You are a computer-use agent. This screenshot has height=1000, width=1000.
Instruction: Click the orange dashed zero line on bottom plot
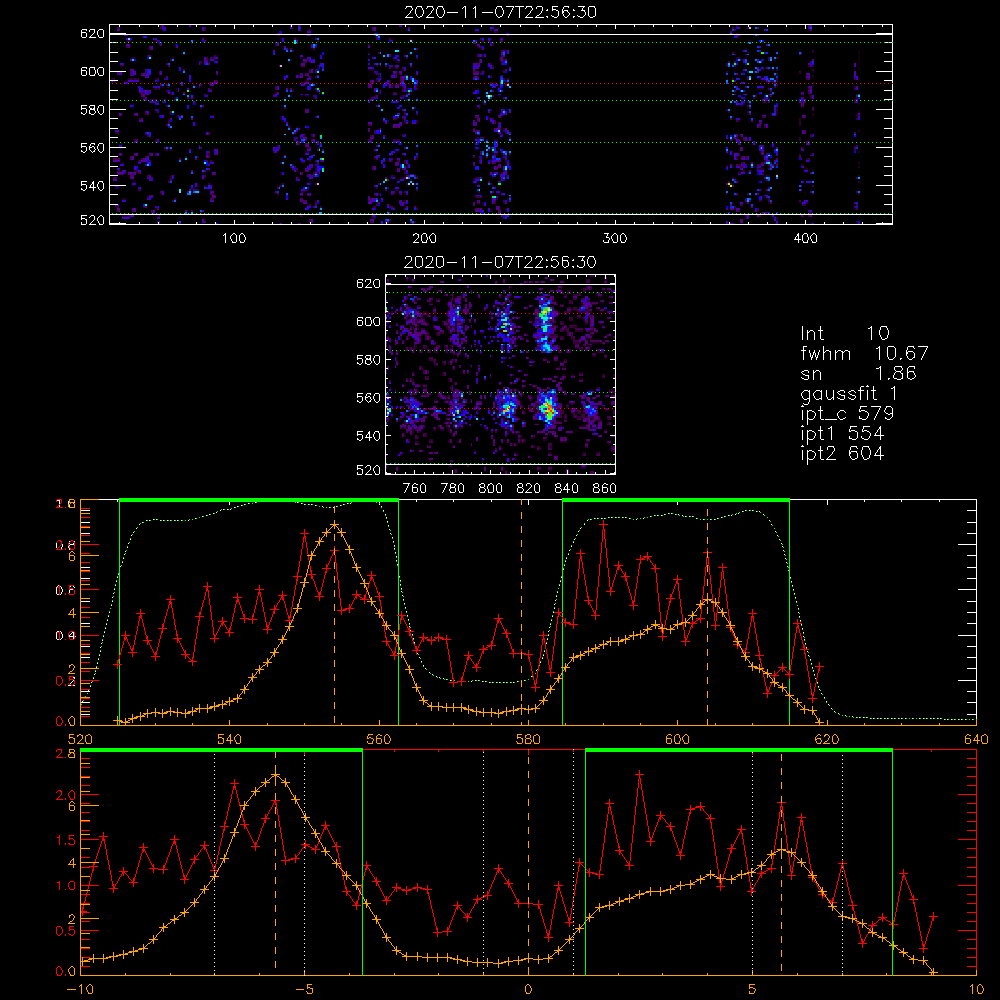[x=528, y=861]
